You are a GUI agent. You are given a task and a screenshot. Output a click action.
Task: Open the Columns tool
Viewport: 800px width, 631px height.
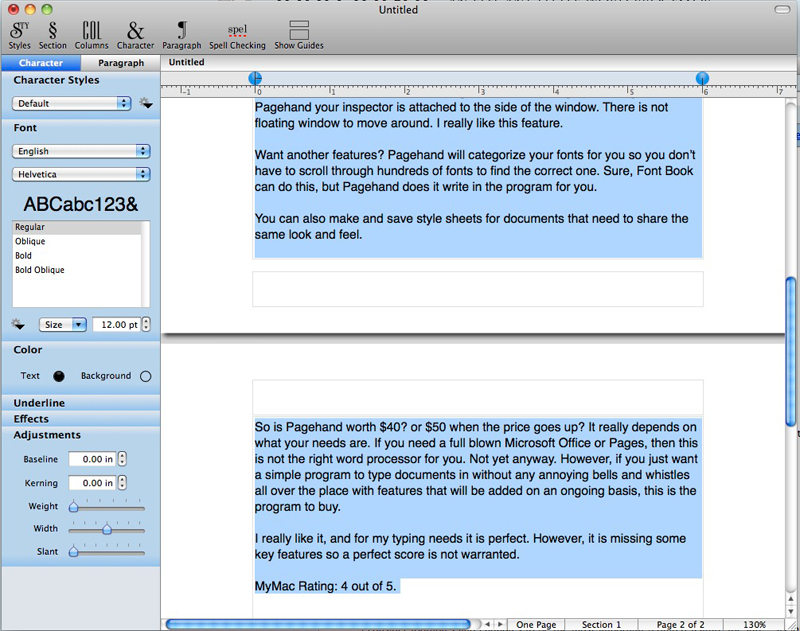(x=91, y=33)
